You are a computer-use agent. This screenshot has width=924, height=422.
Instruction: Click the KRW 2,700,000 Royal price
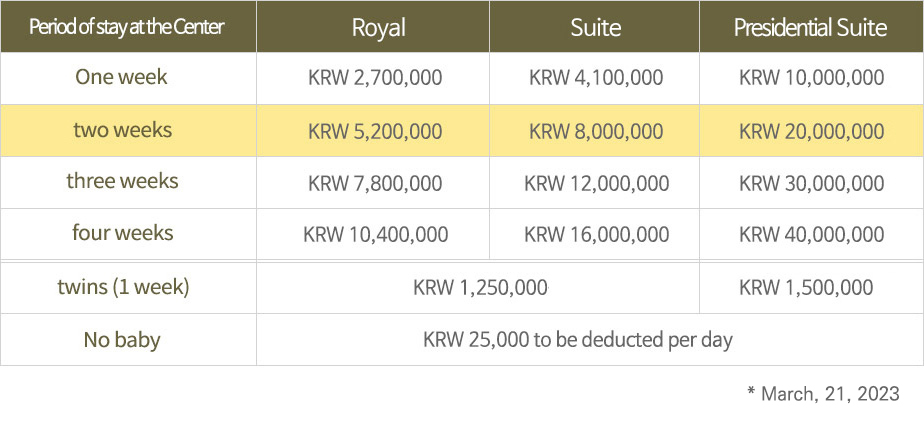coord(375,78)
